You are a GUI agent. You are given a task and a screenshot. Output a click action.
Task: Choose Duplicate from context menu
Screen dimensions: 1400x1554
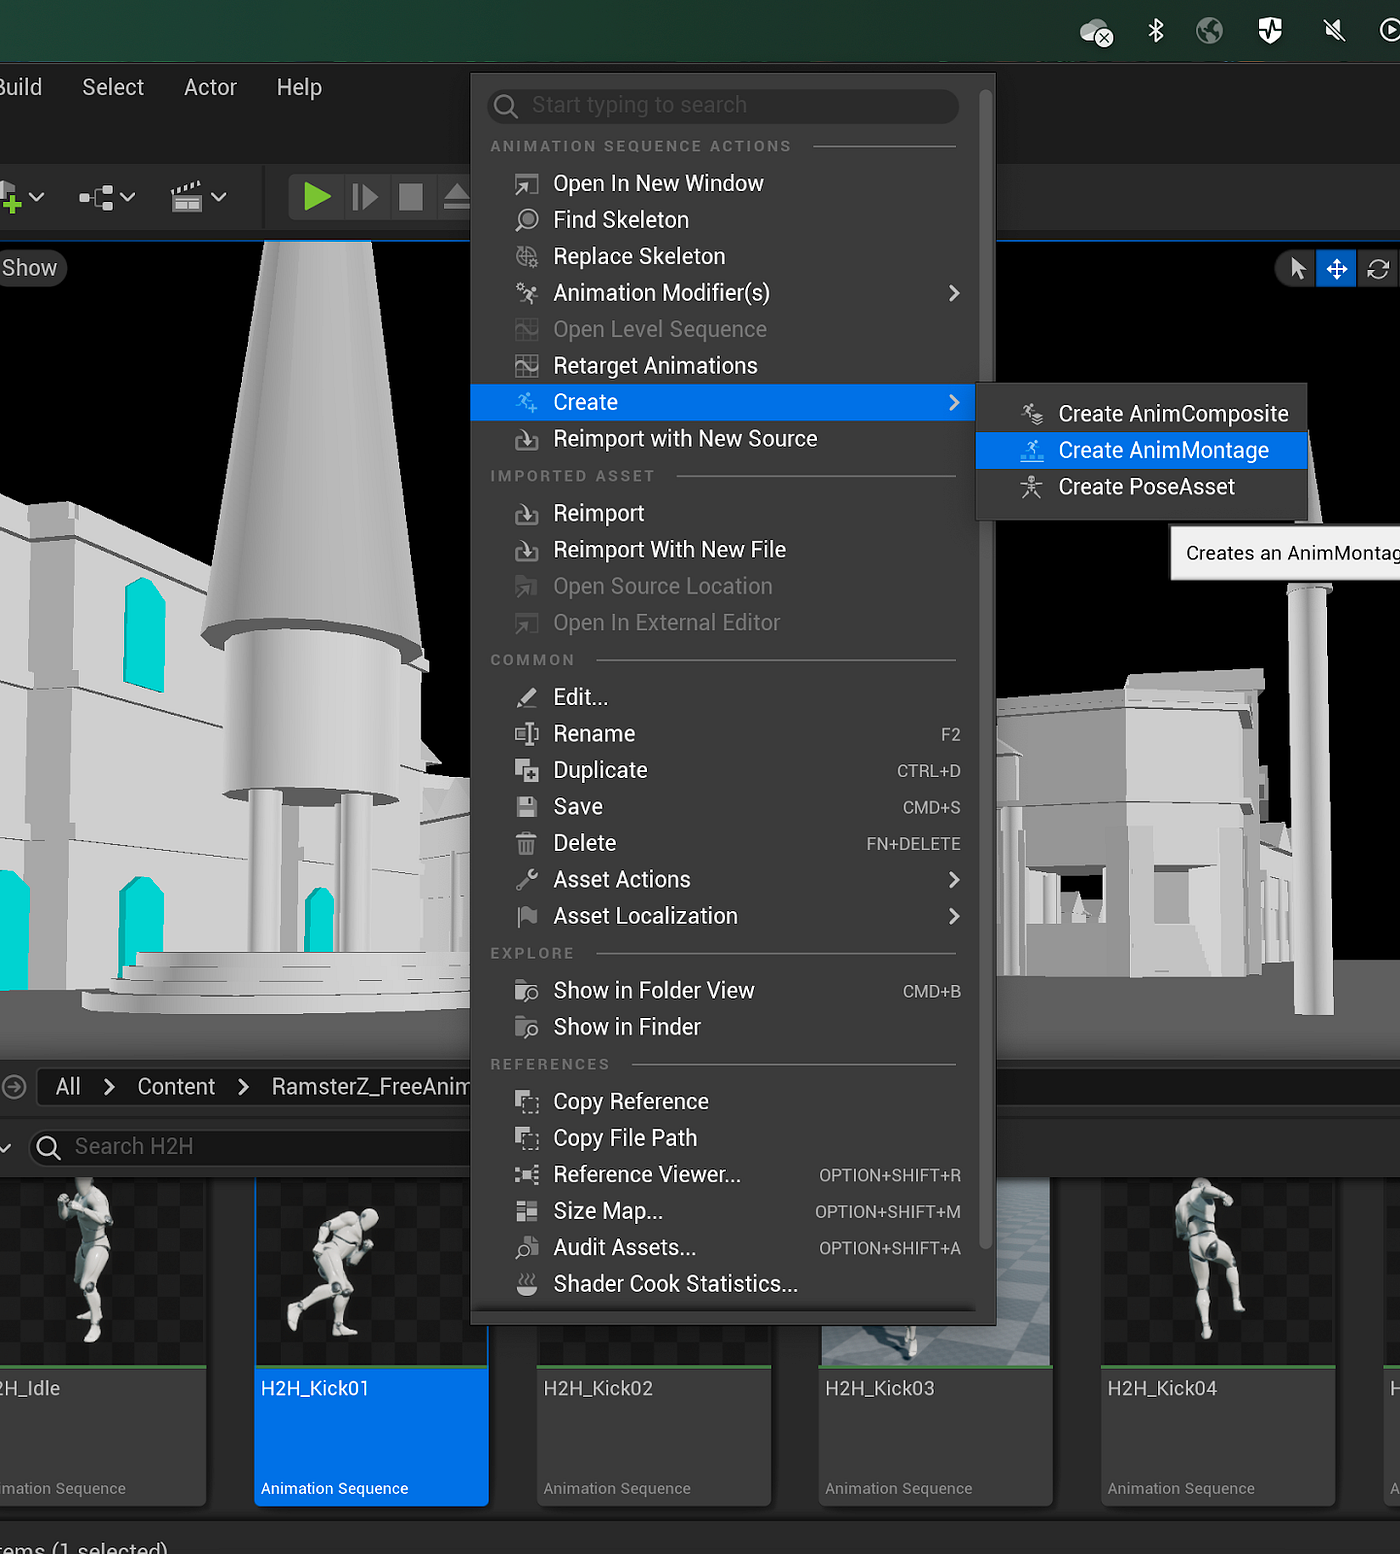(723, 770)
